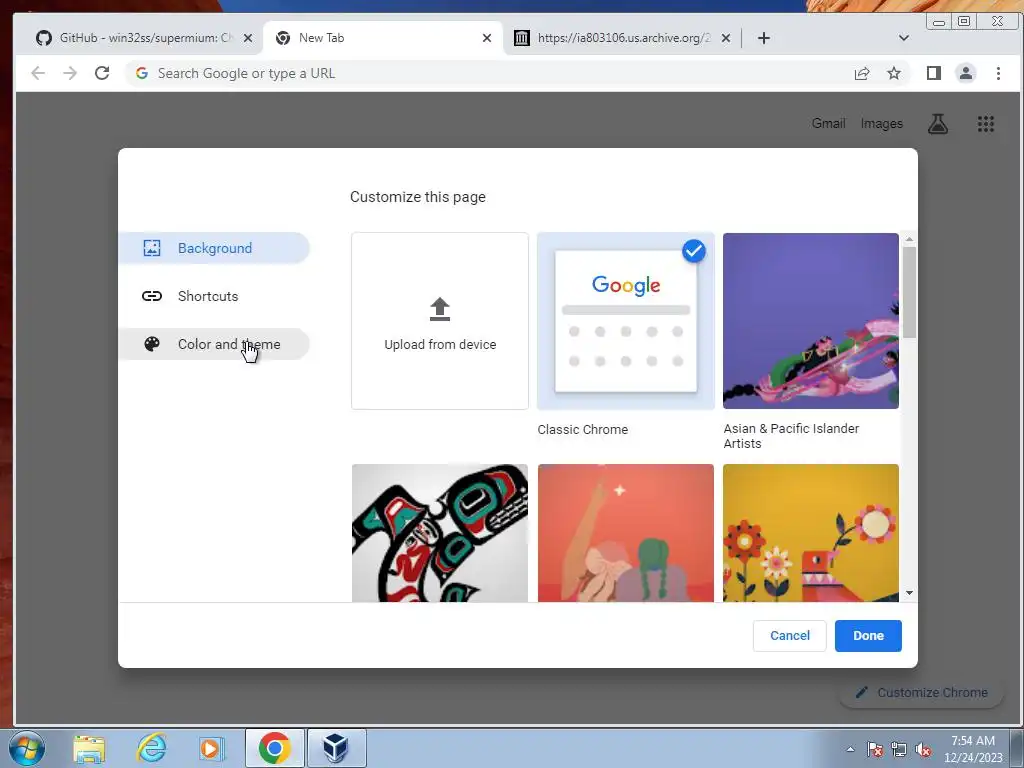The image size is (1024, 768).
Task: Click the browser back arrow
Action: point(38,73)
